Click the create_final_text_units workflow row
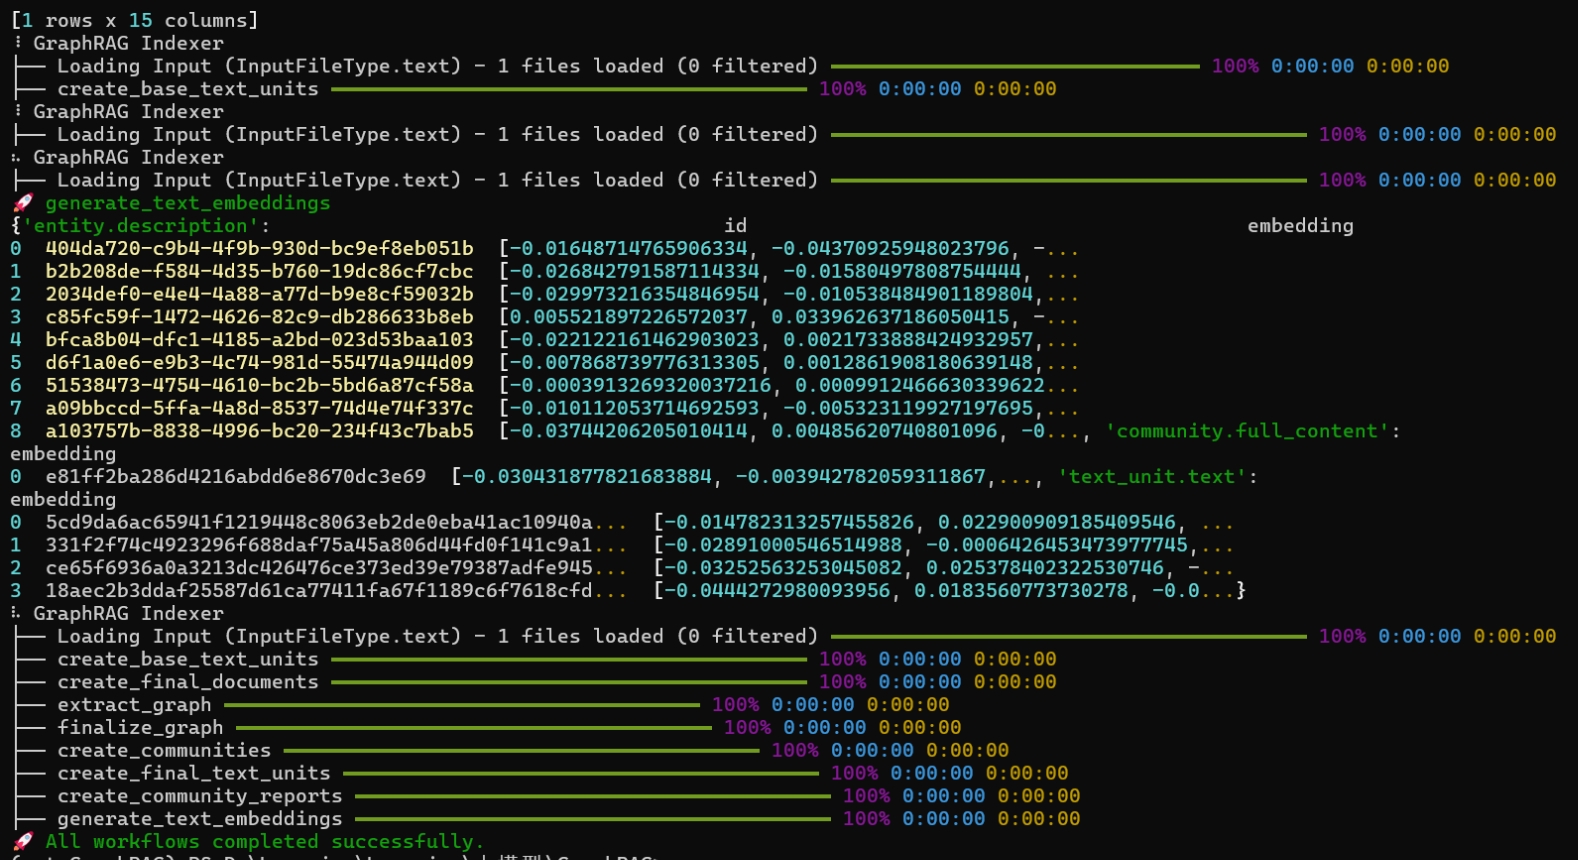 coord(541,773)
